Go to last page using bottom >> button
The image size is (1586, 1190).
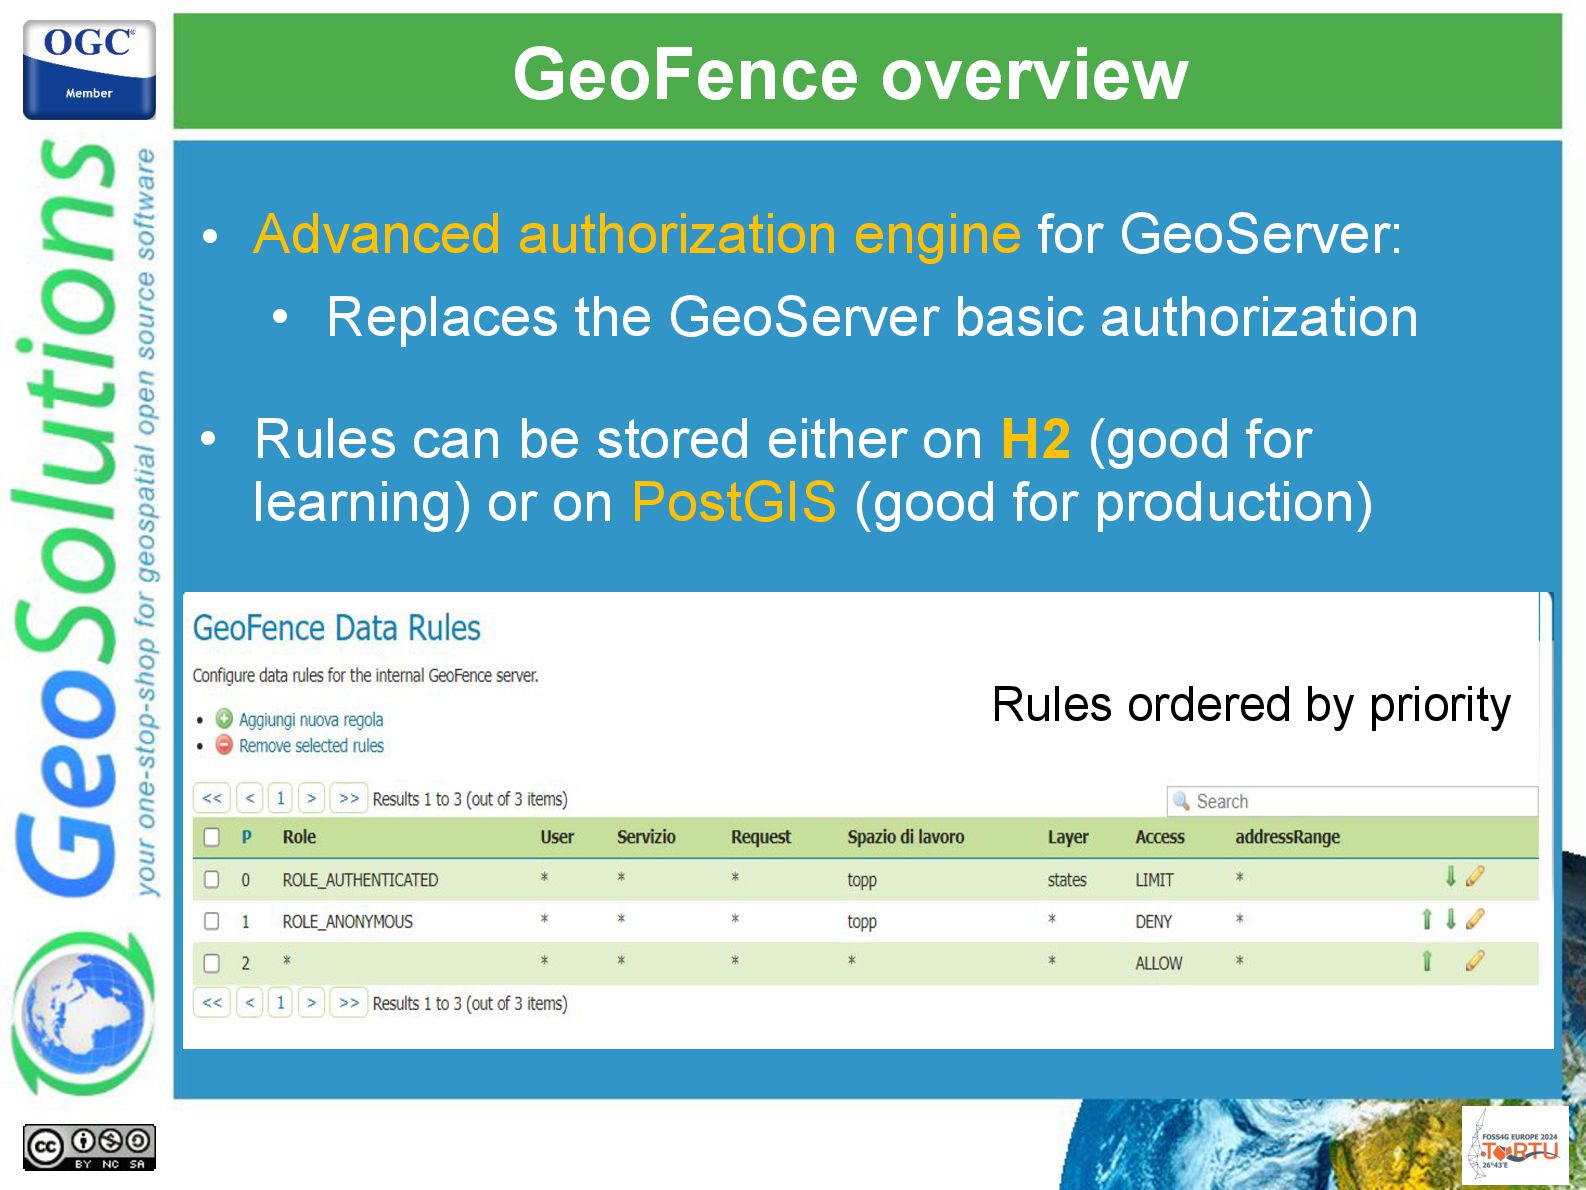click(x=349, y=1002)
